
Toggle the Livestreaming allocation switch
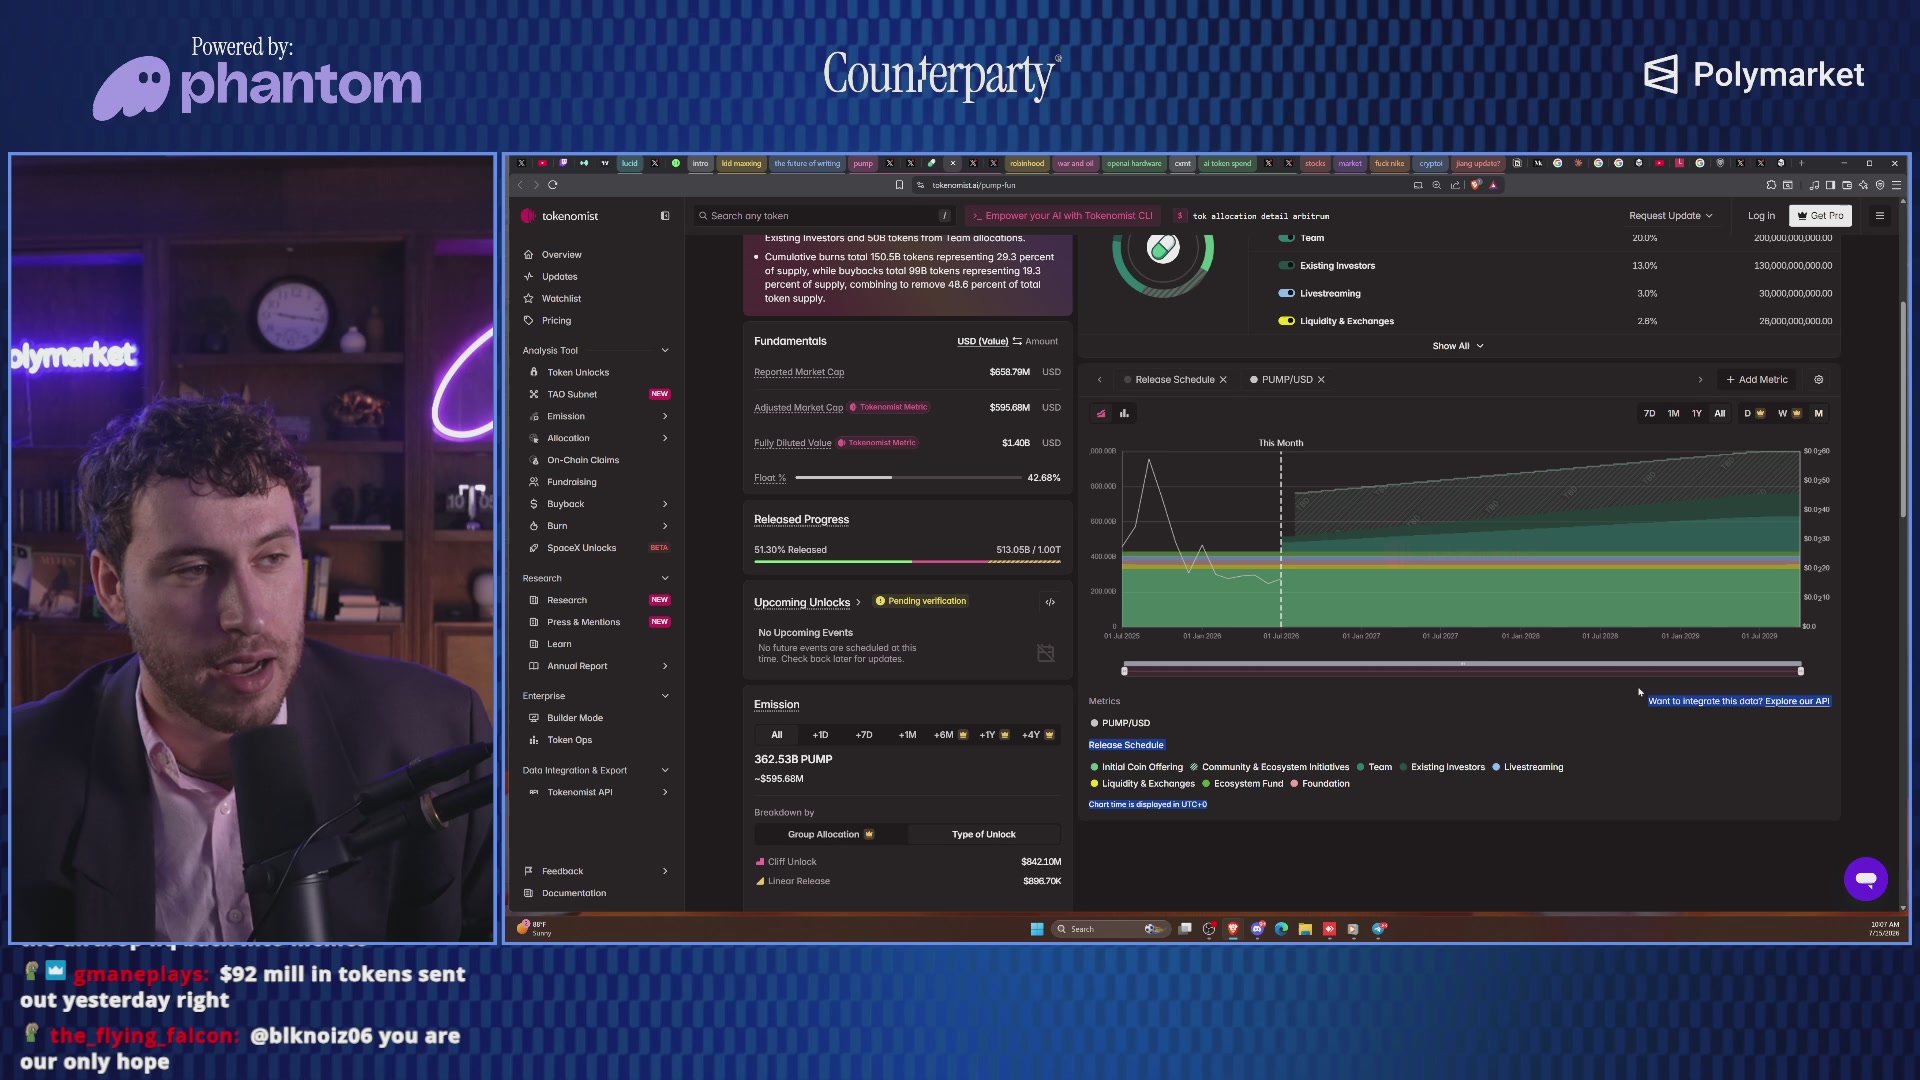tap(1286, 294)
